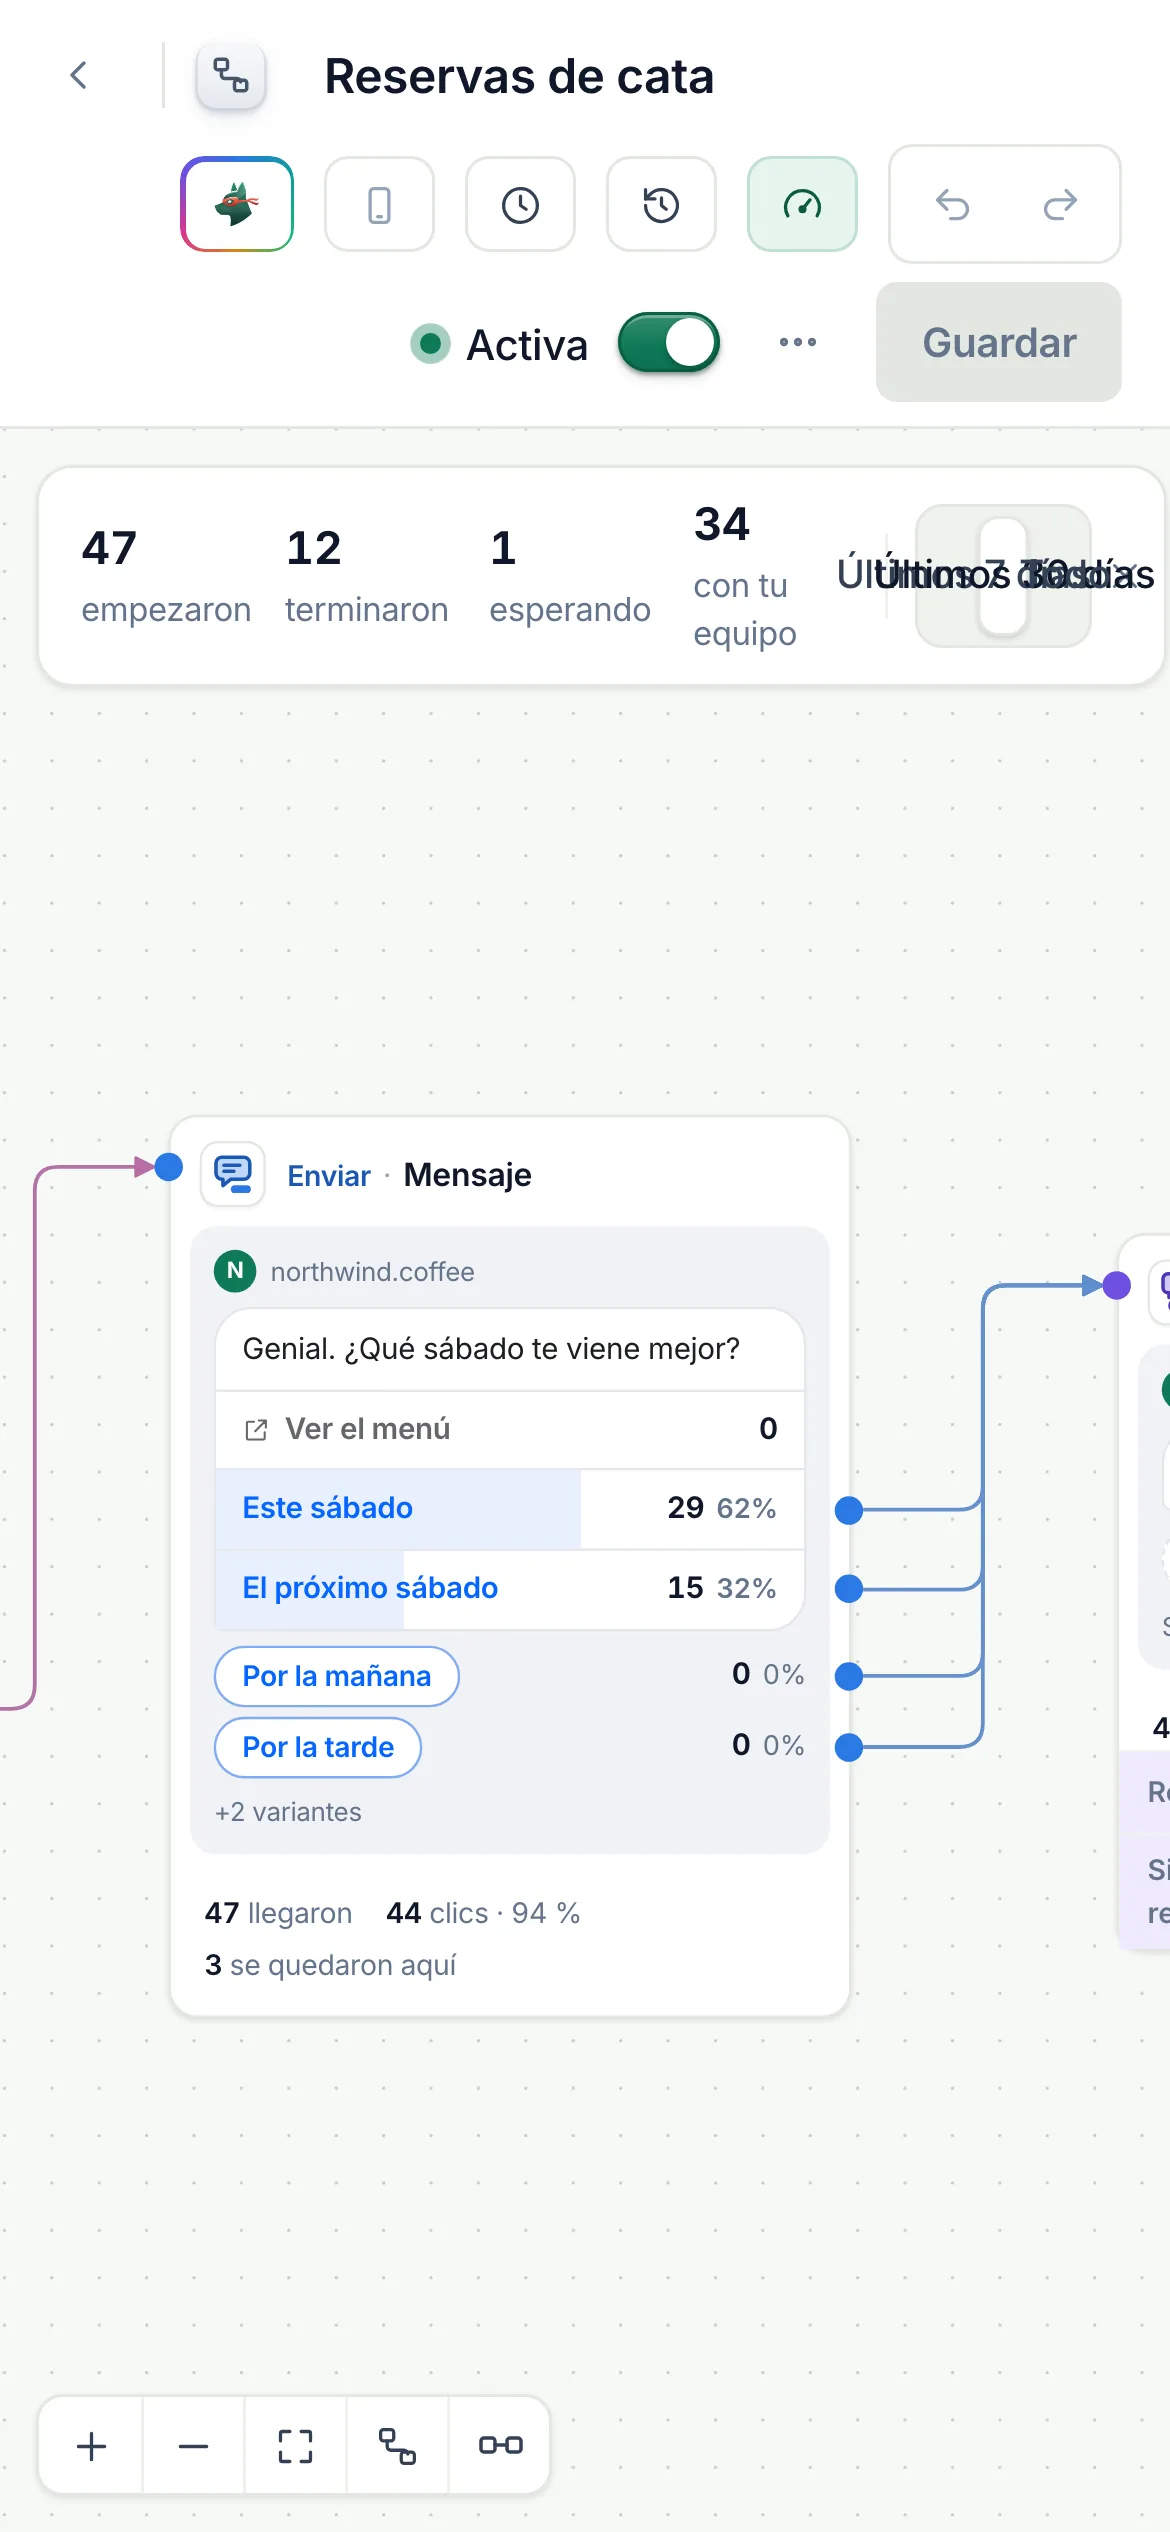The height and width of the screenshot is (2532, 1170).
Task: Auto-arrange the flow nodes
Action: (397, 2446)
